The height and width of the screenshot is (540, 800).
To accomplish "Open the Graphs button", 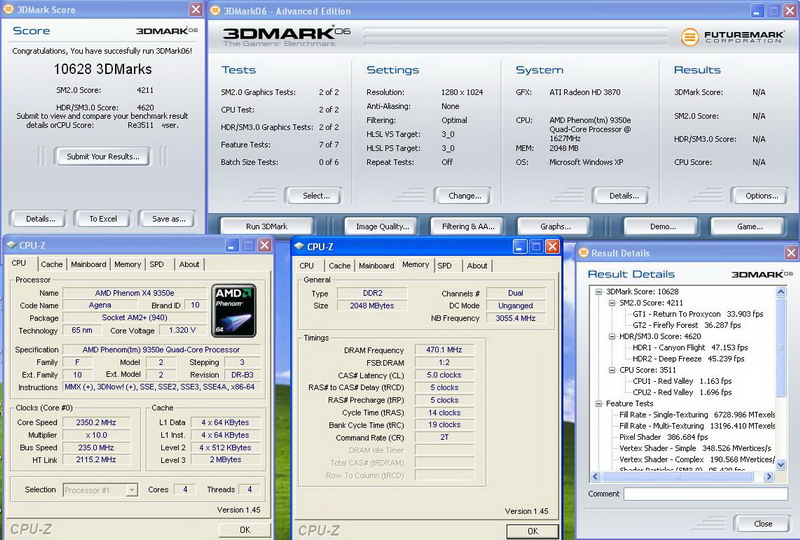I will click(x=555, y=227).
